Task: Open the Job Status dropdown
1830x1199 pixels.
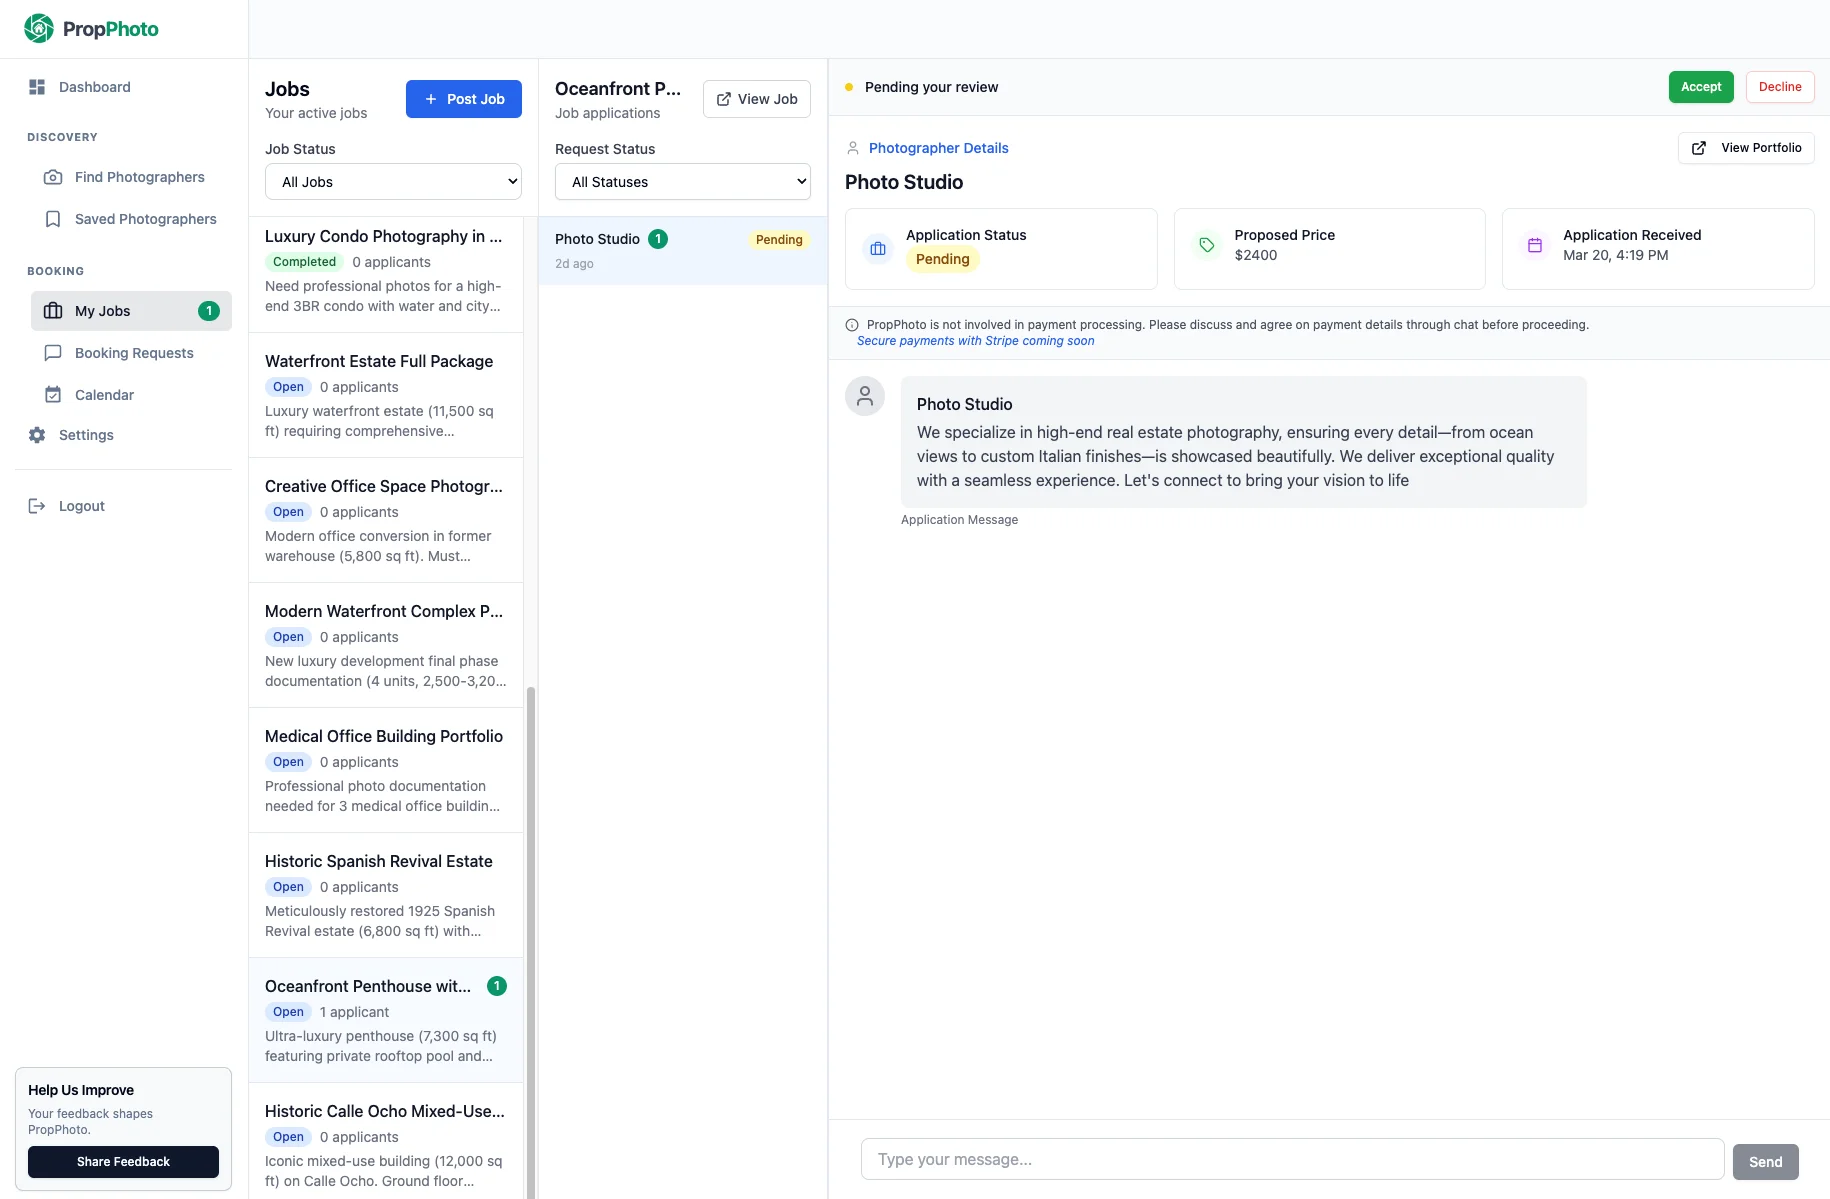Action: (x=392, y=181)
